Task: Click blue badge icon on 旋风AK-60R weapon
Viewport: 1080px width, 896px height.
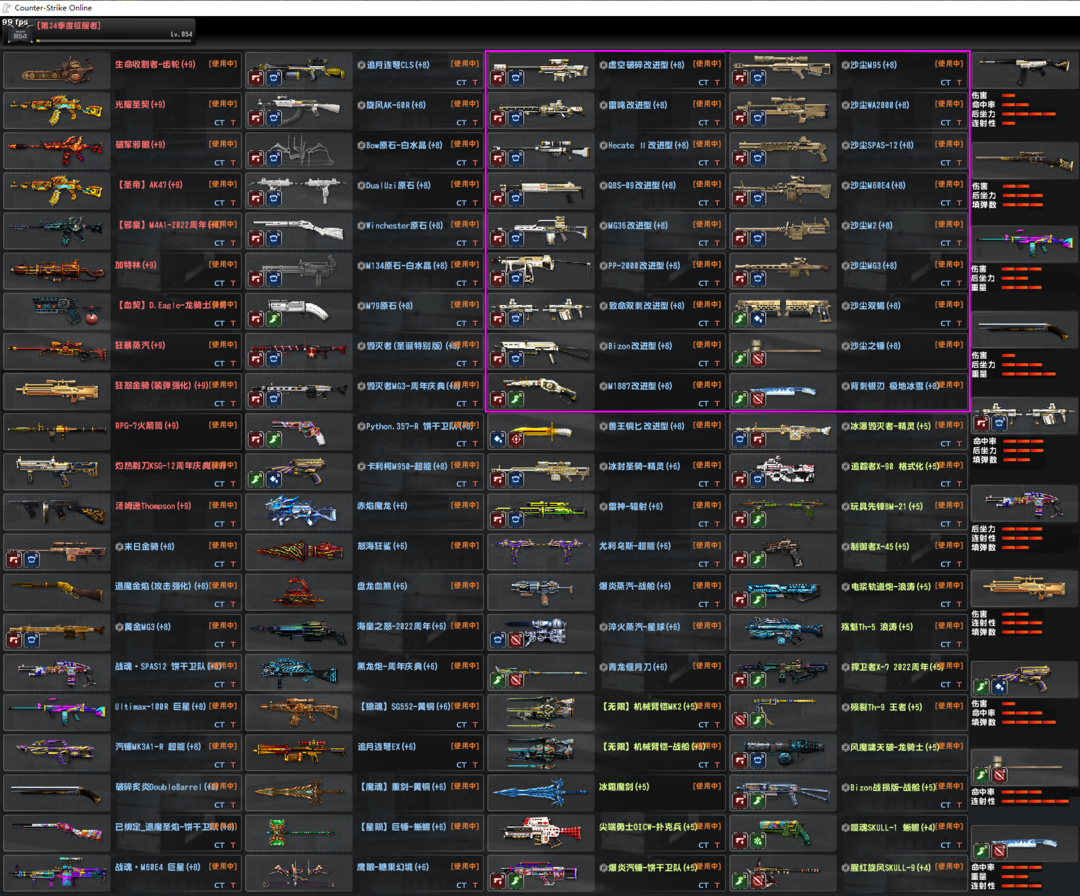Action: tap(273, 118)
